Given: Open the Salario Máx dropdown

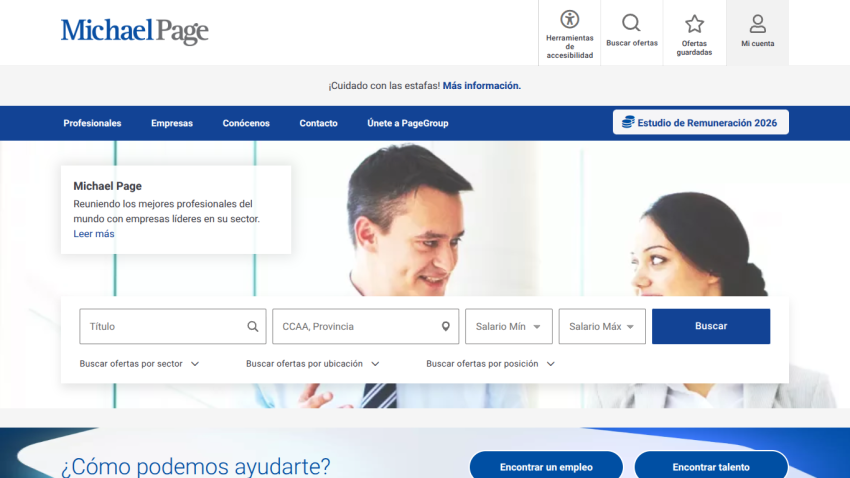Looking at the screenshot, I should pos(602,326).
